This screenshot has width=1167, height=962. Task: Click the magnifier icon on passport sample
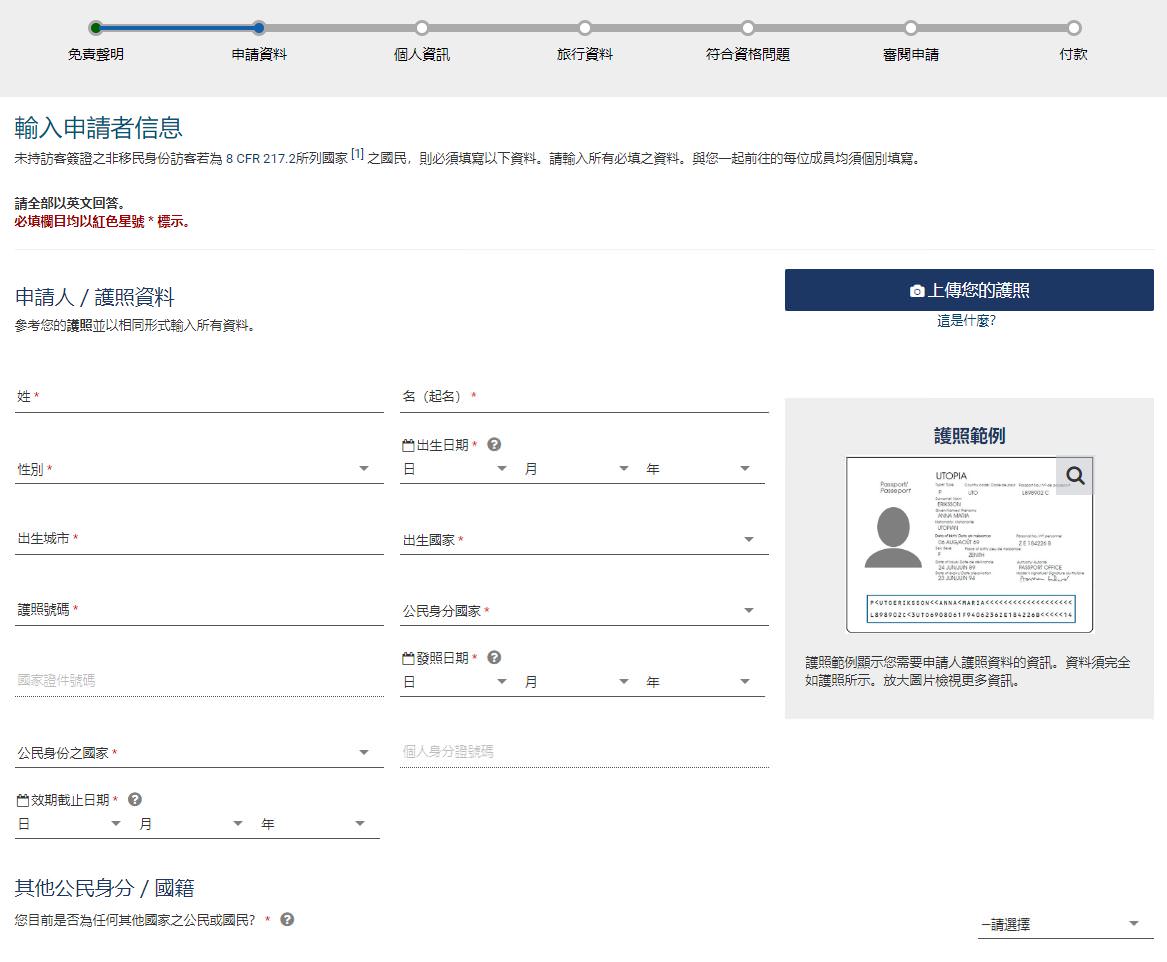tap(1075, 476)
